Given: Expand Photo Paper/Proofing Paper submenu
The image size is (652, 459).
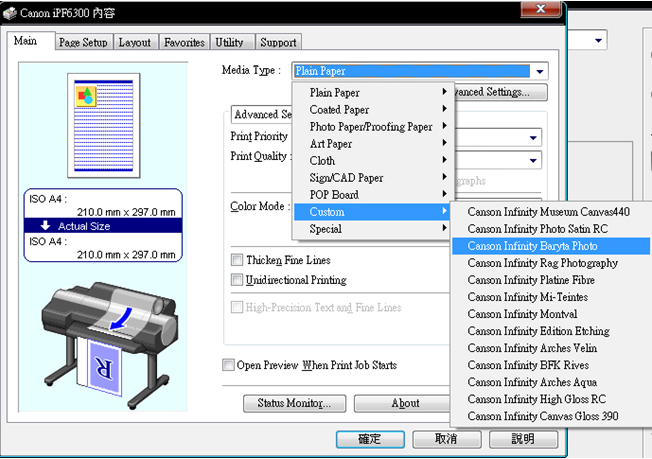Looking at the screenshot, I should (372, 126).
